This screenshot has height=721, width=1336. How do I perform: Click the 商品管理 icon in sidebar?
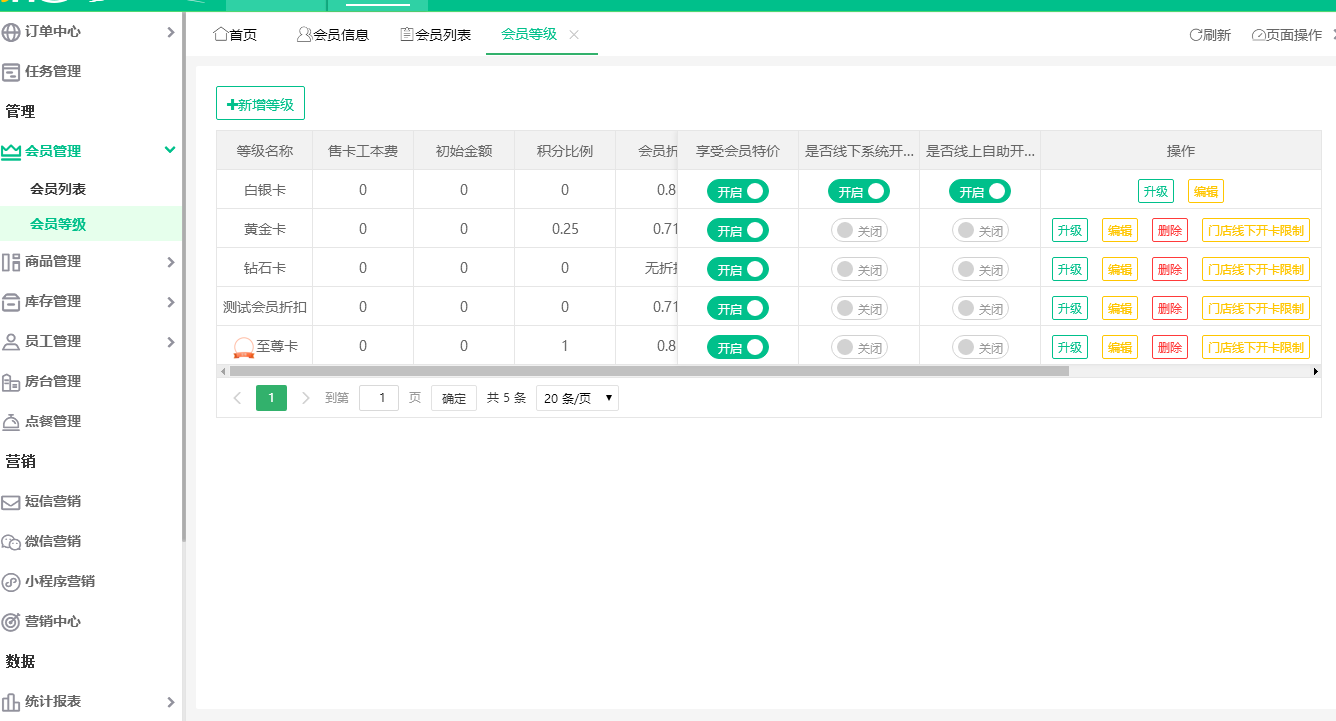tap(11, 262)
